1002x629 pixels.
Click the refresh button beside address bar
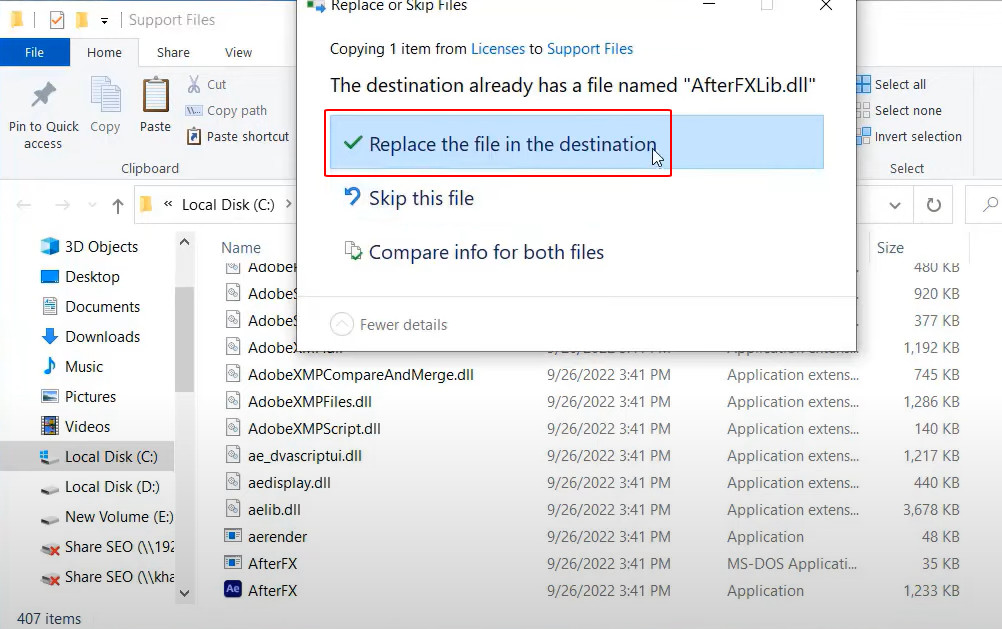coord(933,205)
